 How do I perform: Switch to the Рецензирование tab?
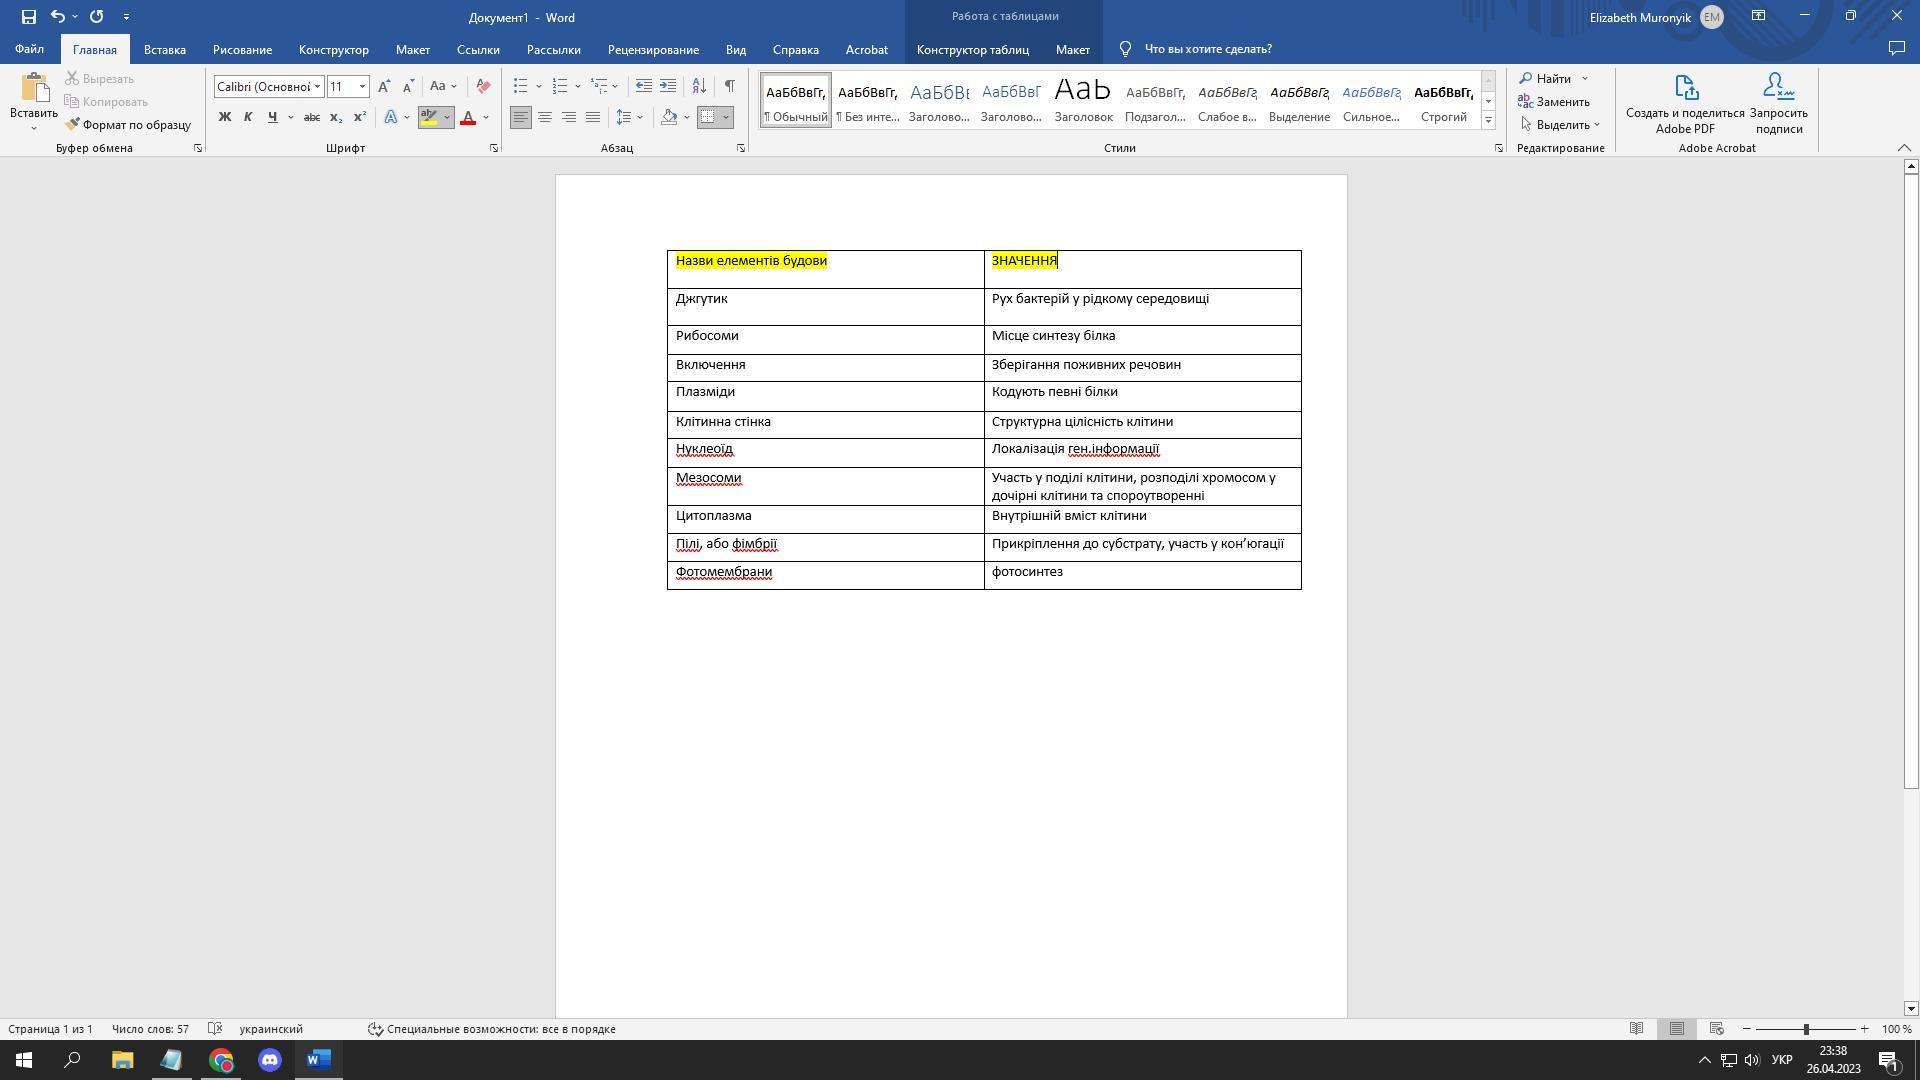pyautogui.click(x=652, y=49)
